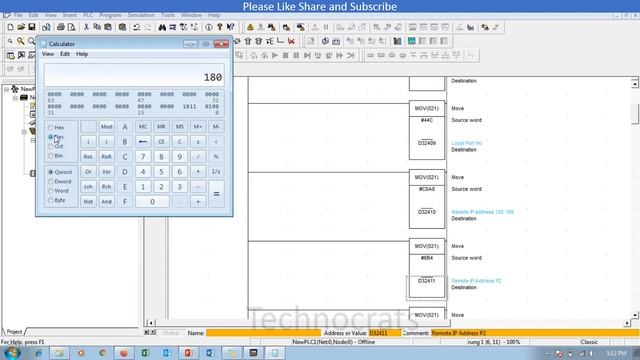
Task: Click the Xor button in Calculator
Action: 107,172
